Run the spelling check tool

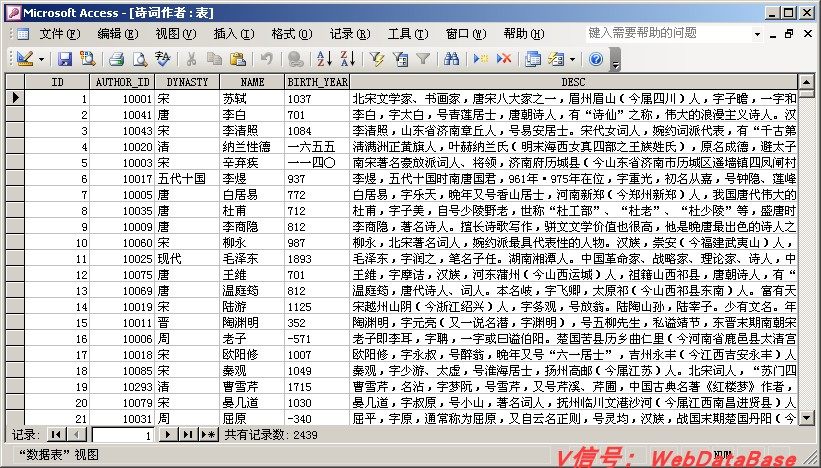coord(163,59)
